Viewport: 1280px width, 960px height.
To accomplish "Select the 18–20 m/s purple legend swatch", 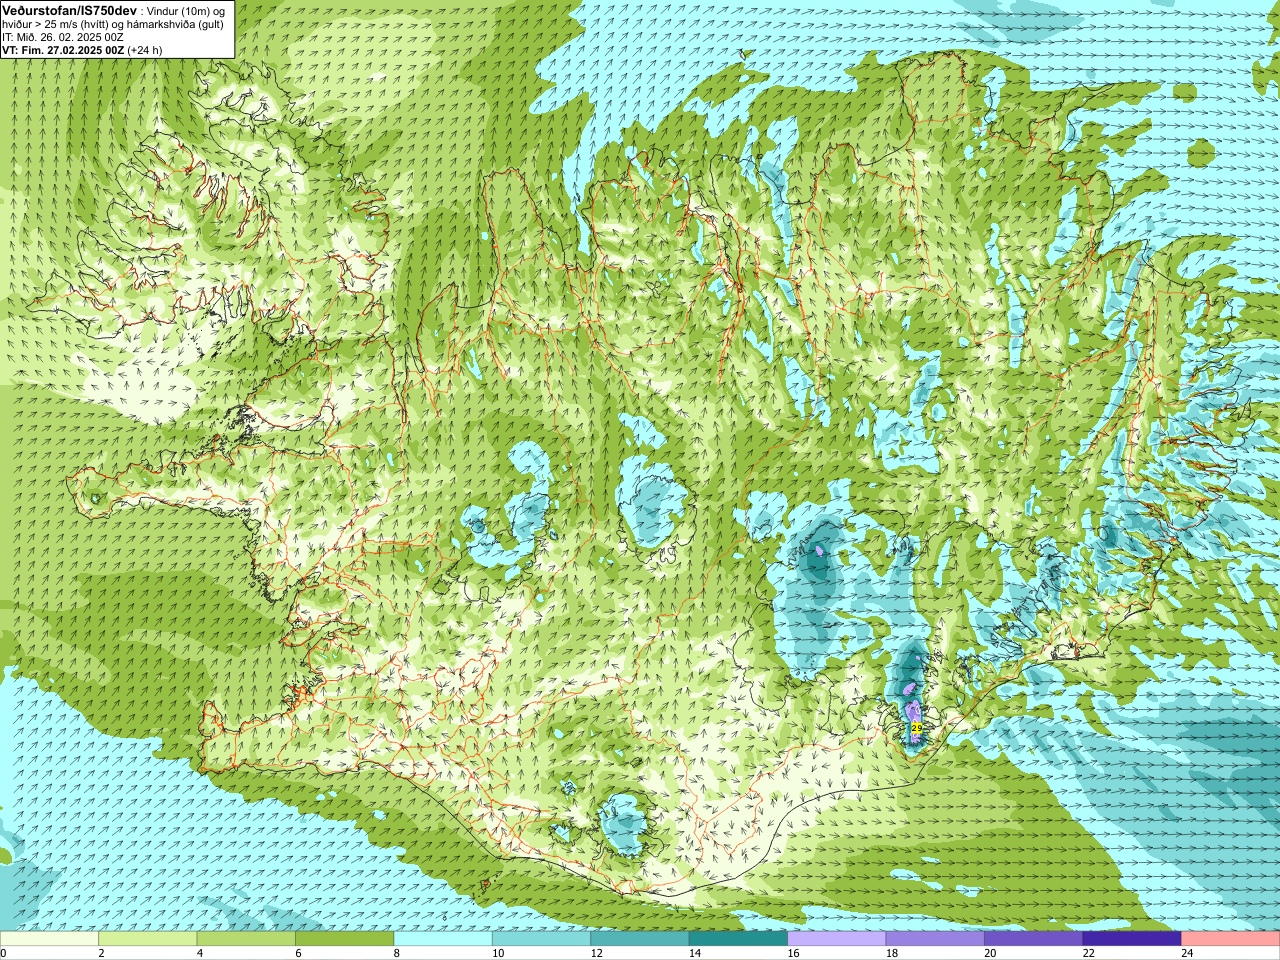I will click(x=935, y=939).
